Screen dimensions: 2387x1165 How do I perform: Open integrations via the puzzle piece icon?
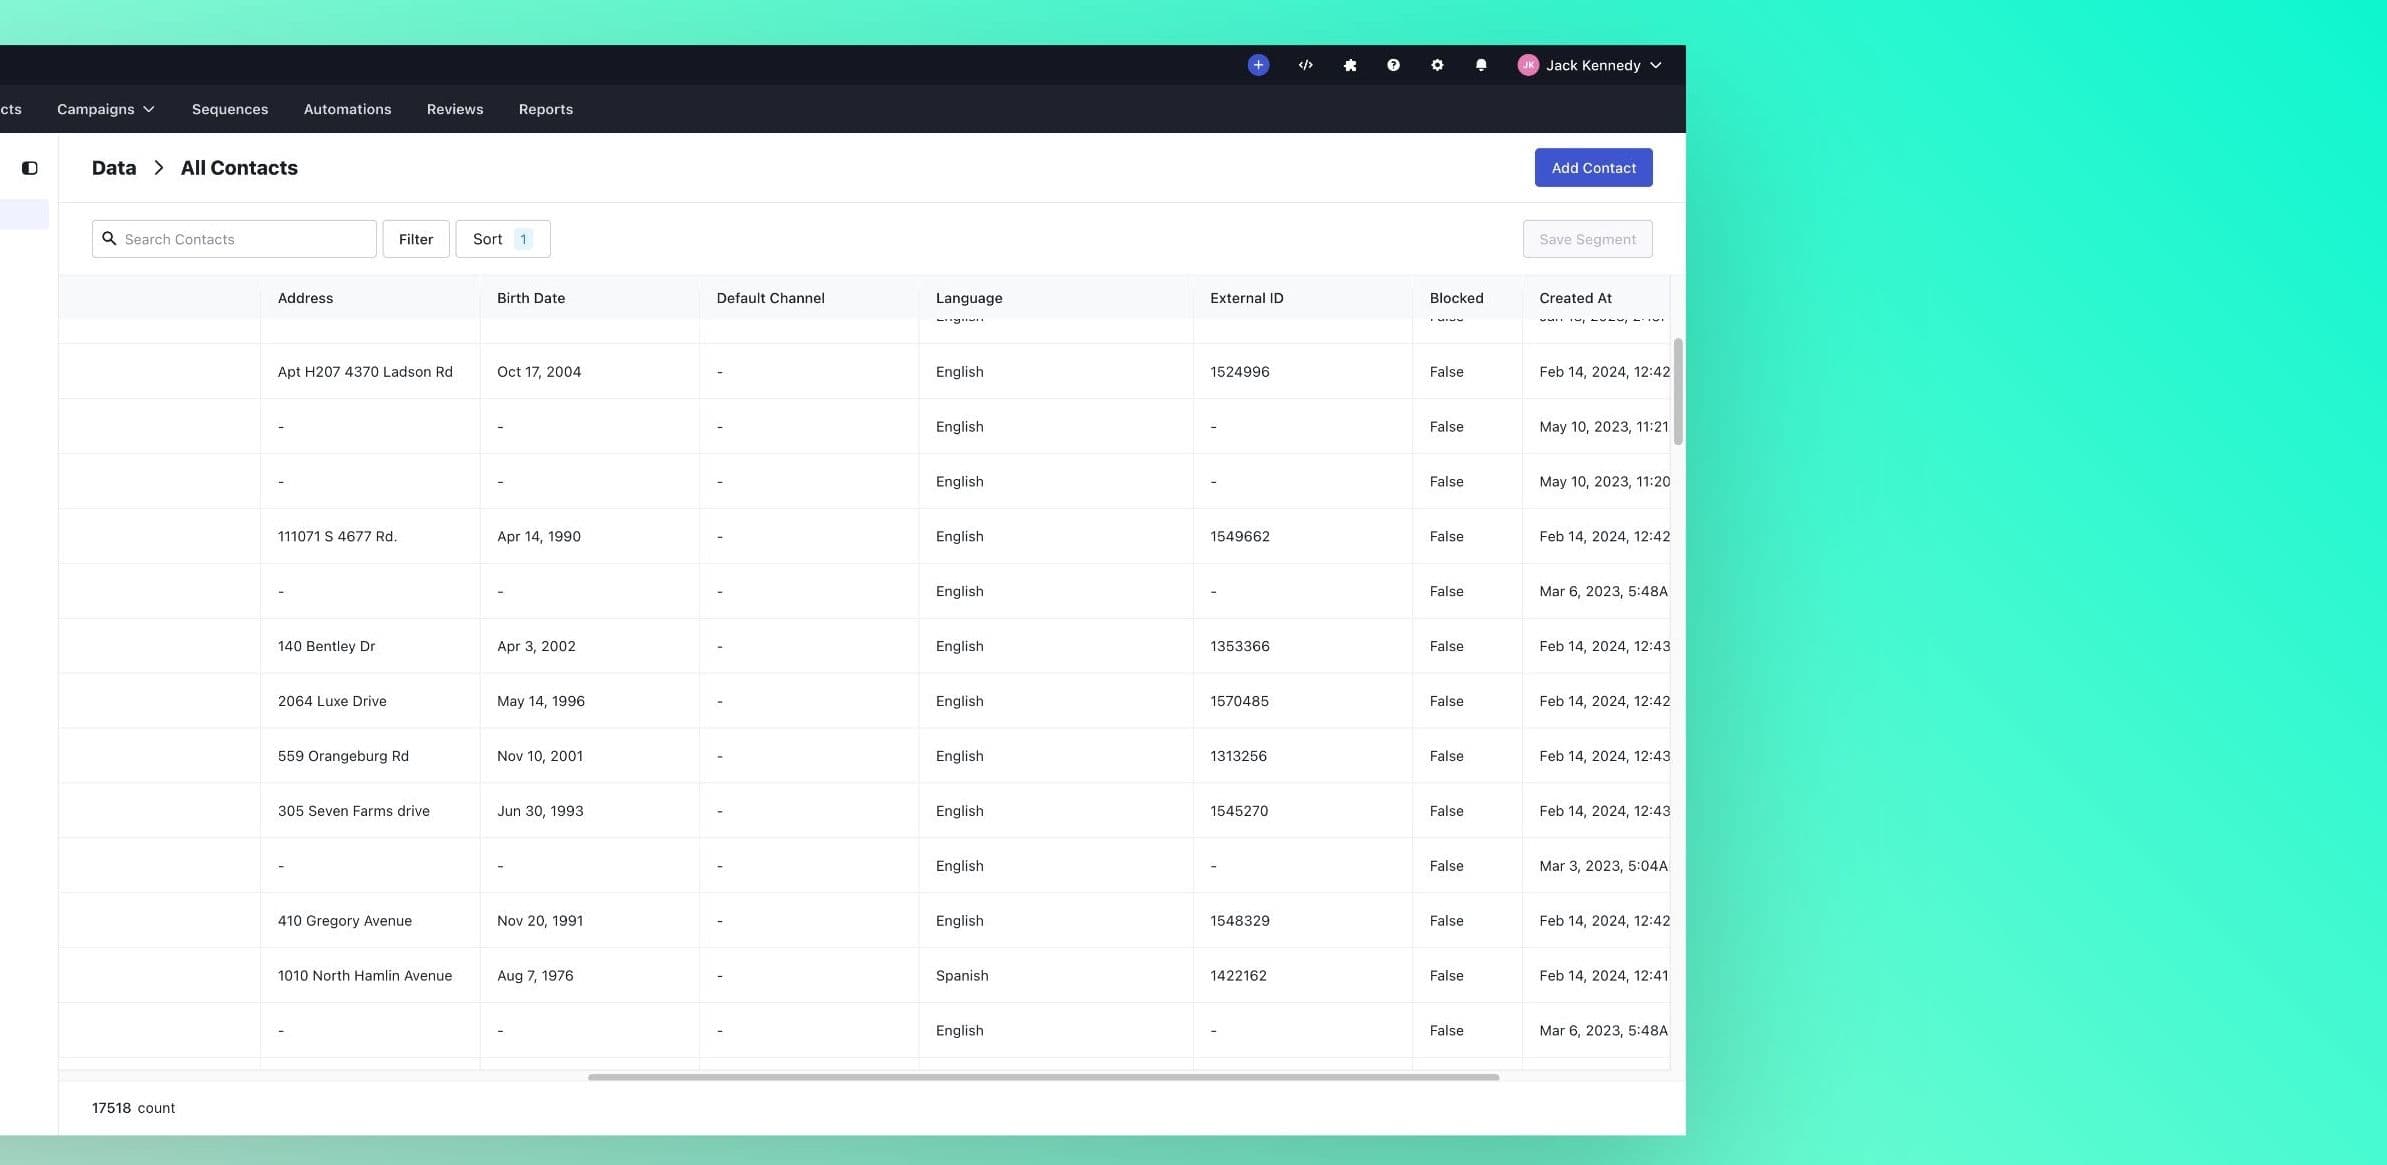[1349, 64]
